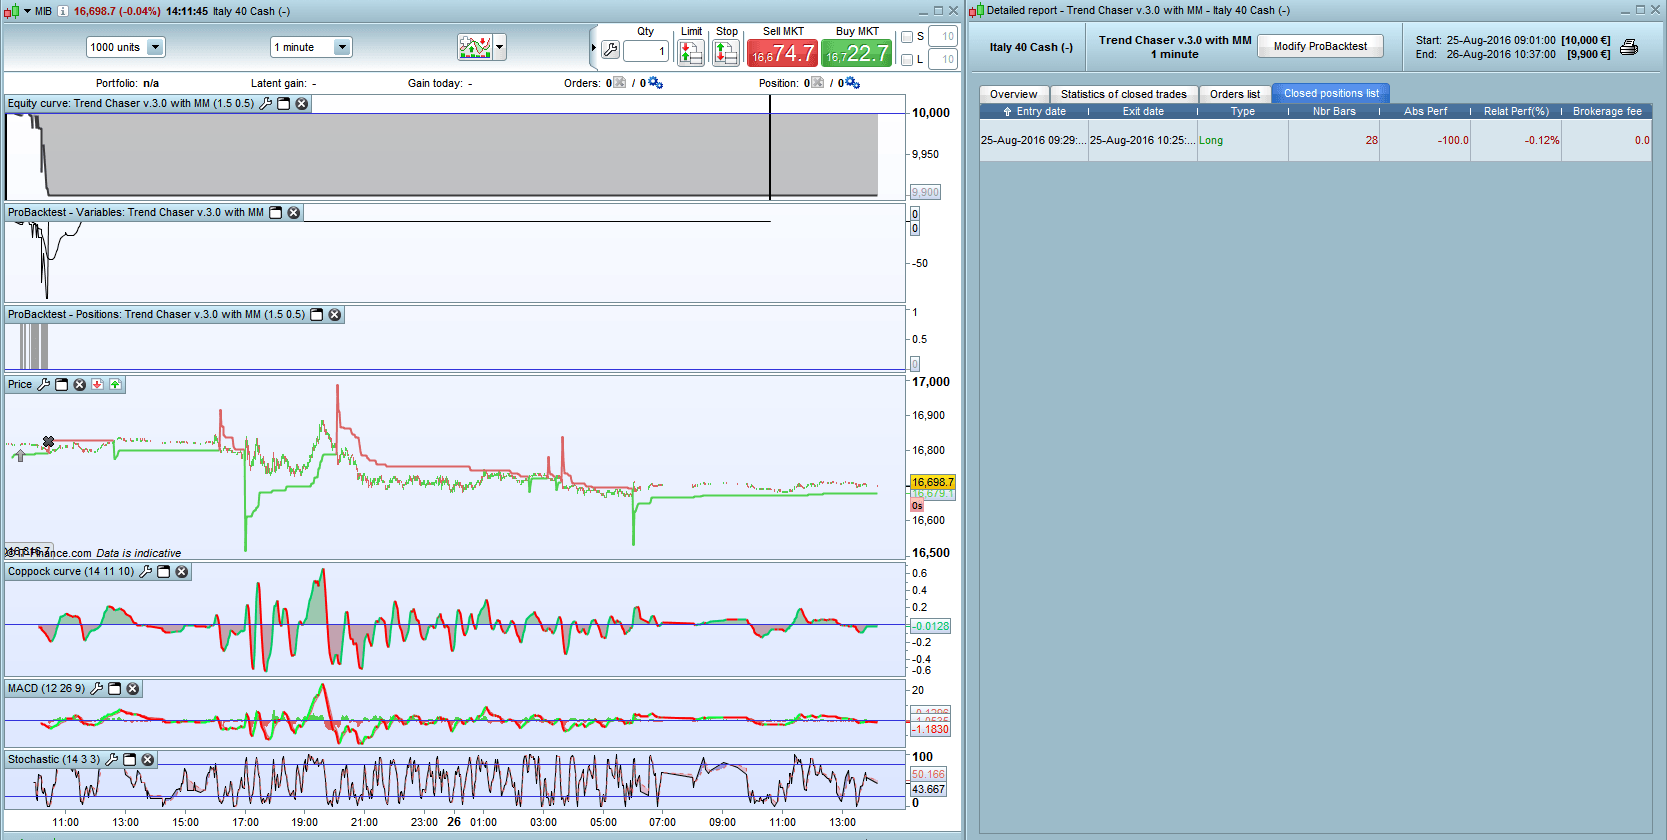Open Price chart settings wrench
The height and width of the screenshot is (840, 1667).
click(x=44, y=385)
